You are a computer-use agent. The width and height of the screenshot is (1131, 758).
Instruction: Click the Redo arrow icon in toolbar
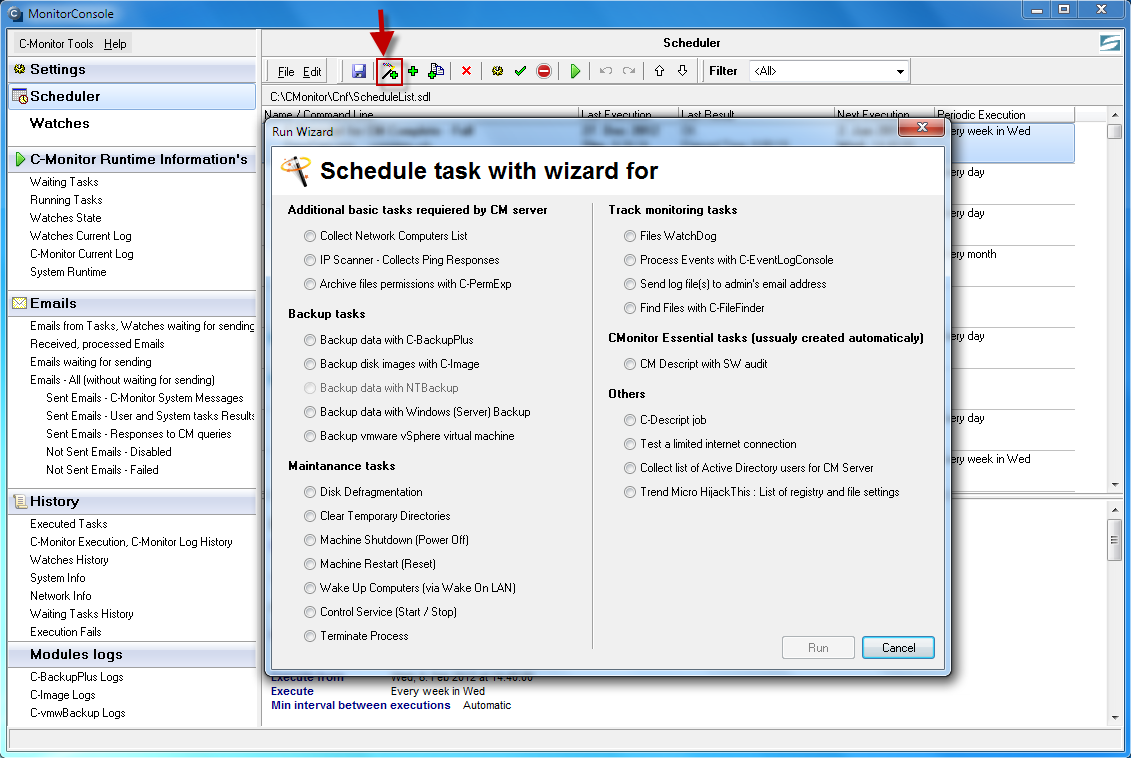(629, 71)
